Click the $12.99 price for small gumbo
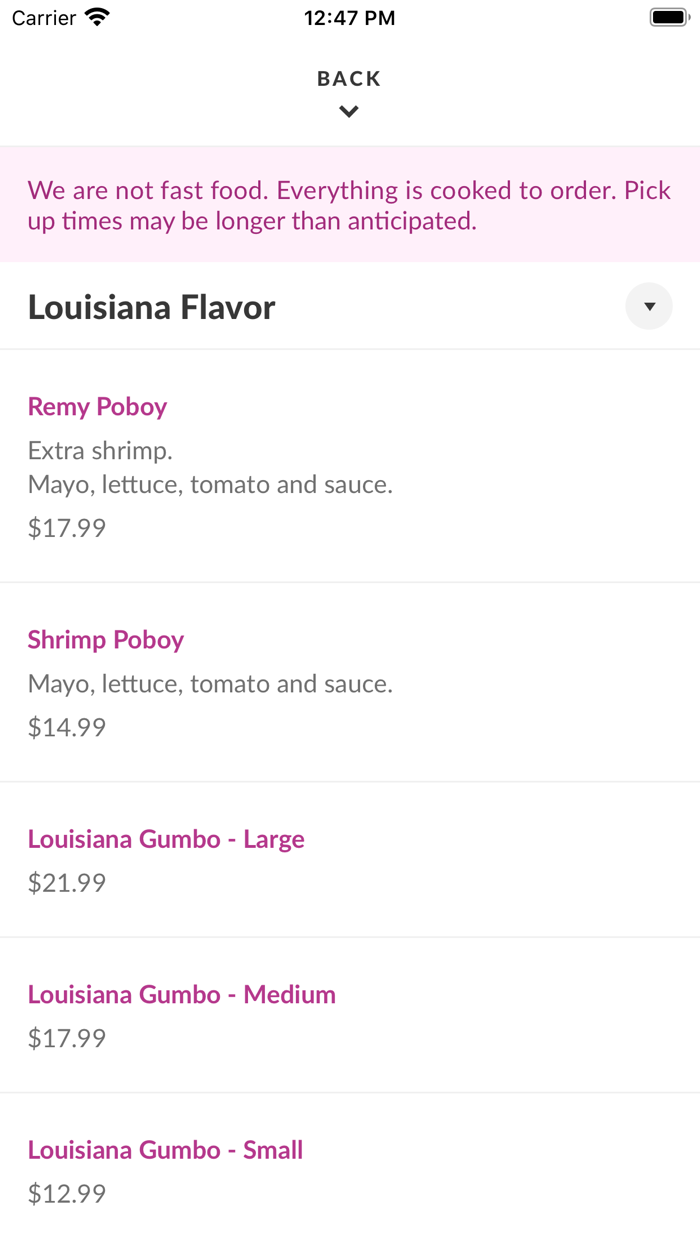Screen dimensions: 700x1244 point(66,1193)
